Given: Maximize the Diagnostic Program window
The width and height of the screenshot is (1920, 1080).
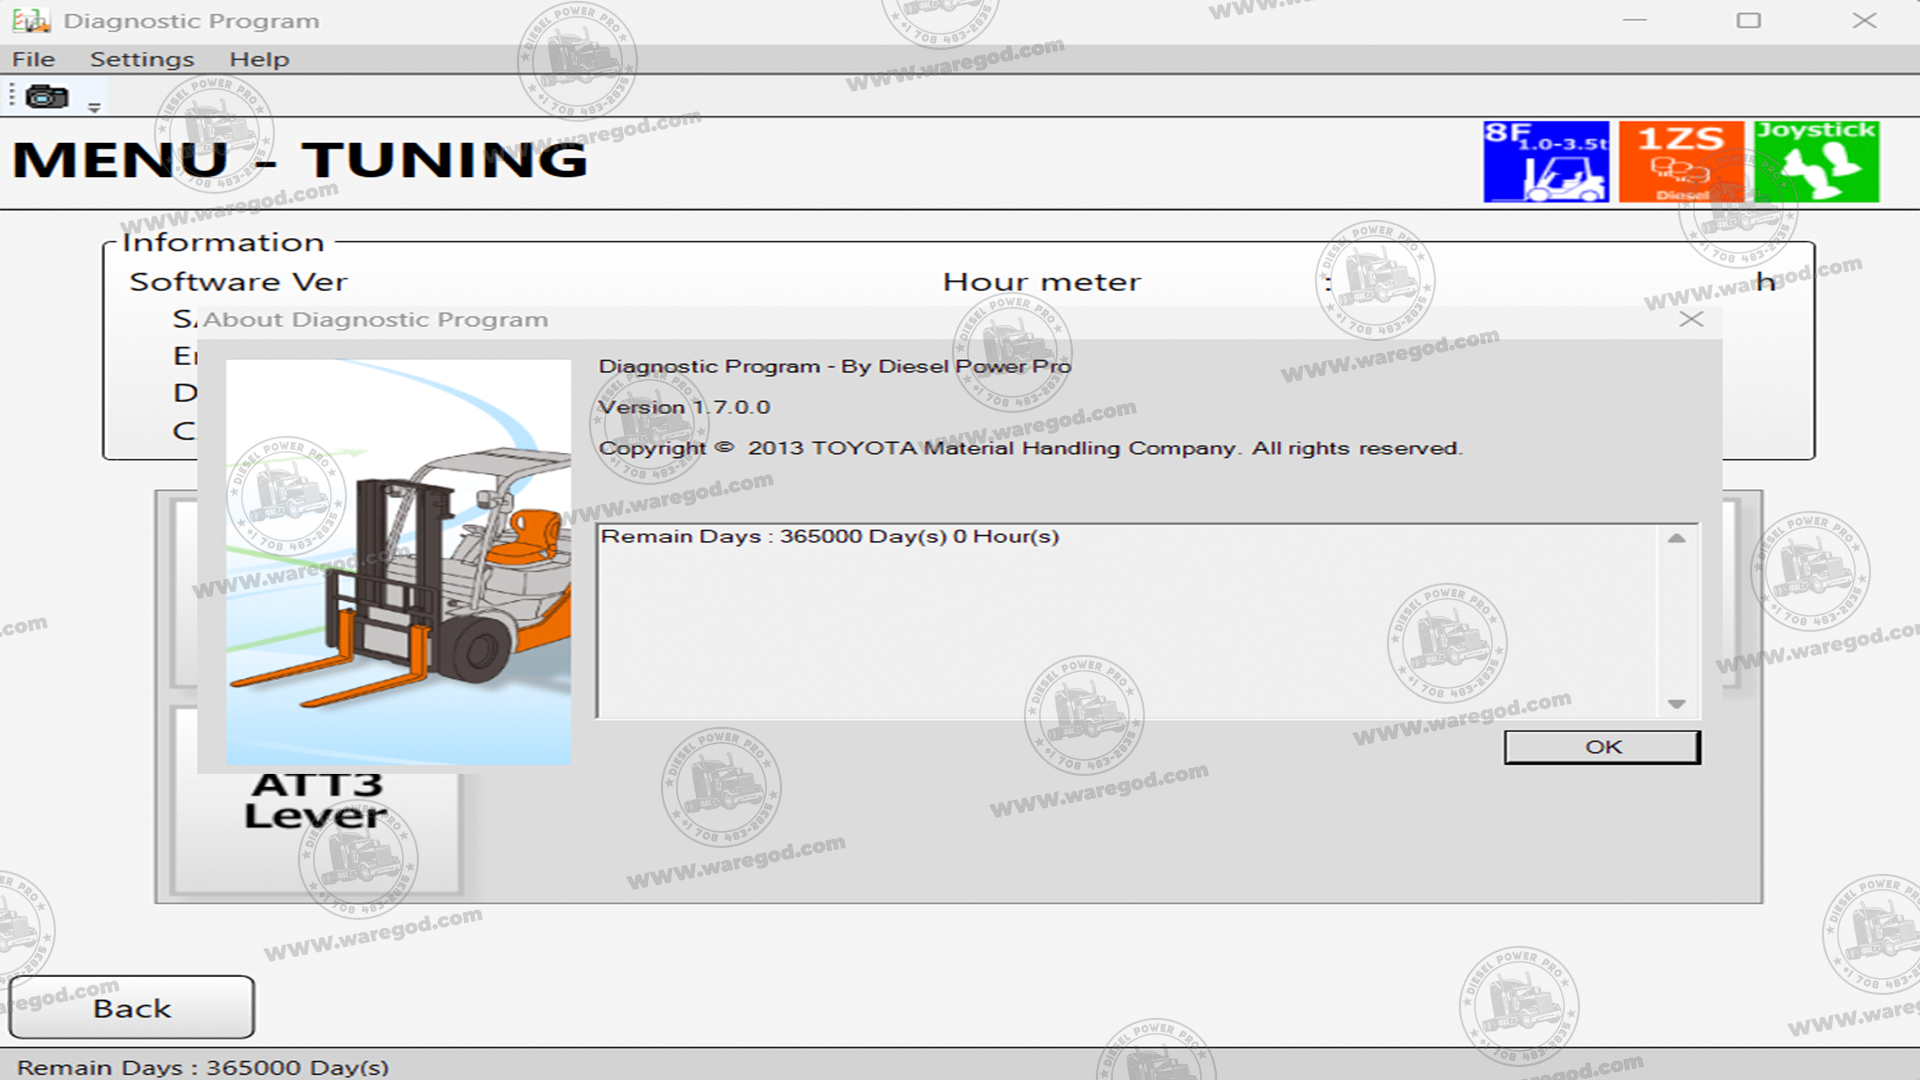Looking at the screenshot, I should 1748,20.
